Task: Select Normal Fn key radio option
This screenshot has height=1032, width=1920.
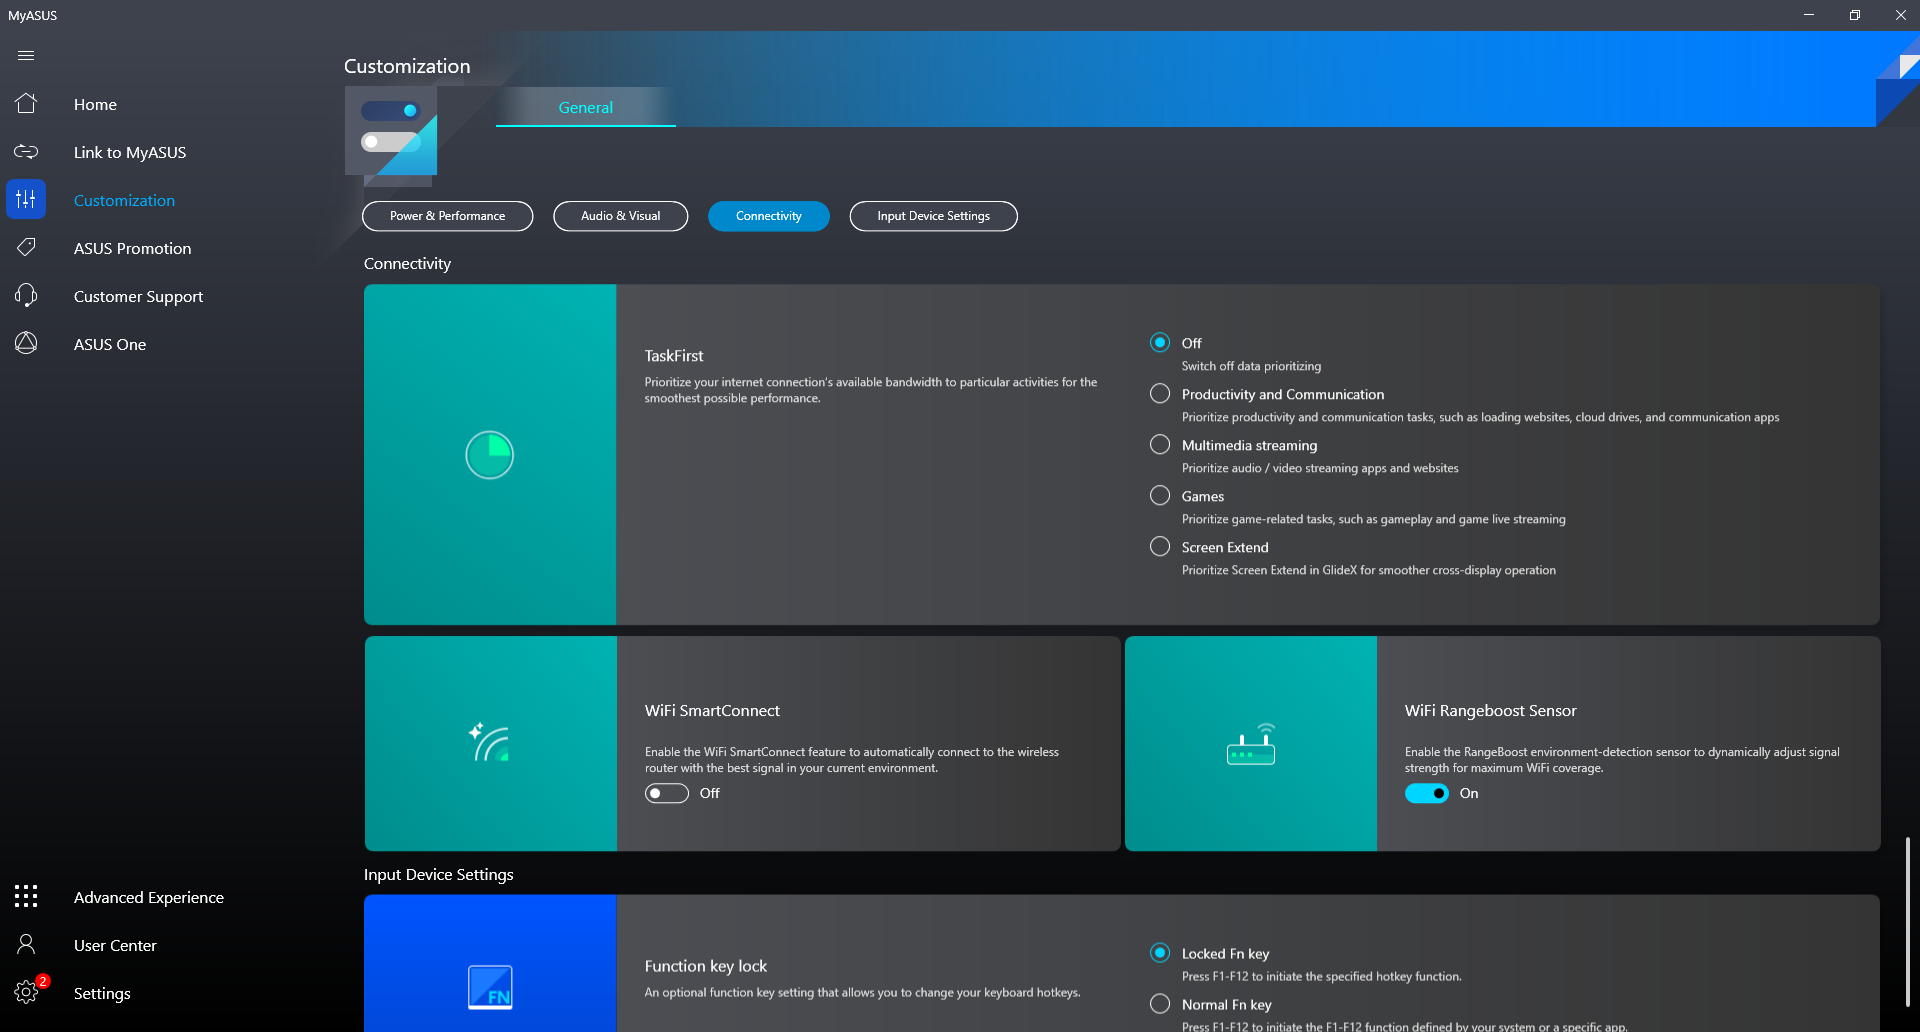Action: tap(1160, 1004)
